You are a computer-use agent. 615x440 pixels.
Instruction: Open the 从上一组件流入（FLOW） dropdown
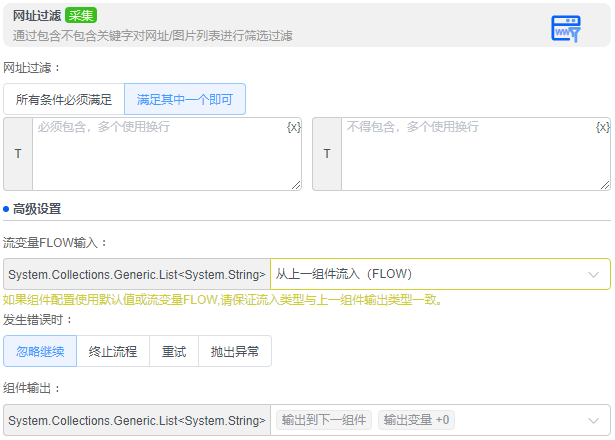pos(440,274)
